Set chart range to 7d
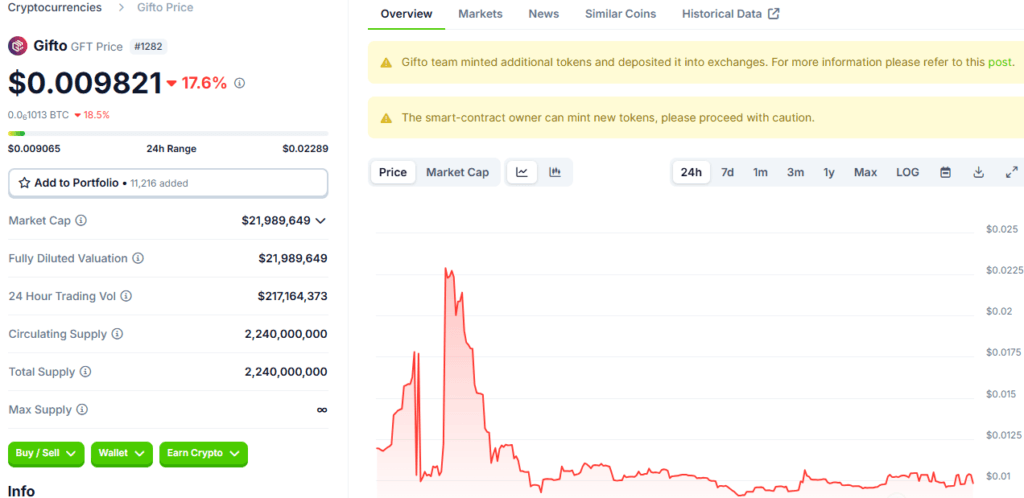Viewport: 1024px width, 498px height. (727, 172)
